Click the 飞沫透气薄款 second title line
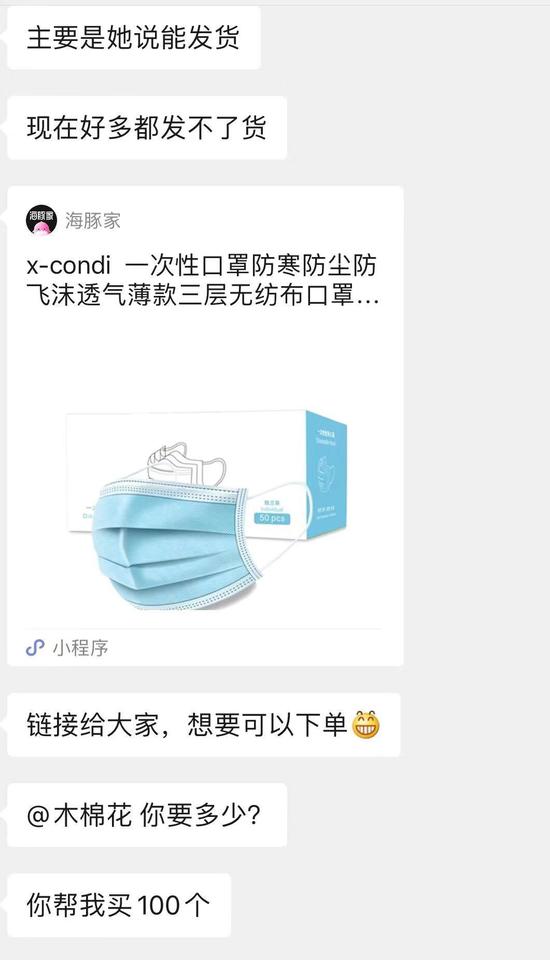The image size is (550, 960). (x=202, y=296)
